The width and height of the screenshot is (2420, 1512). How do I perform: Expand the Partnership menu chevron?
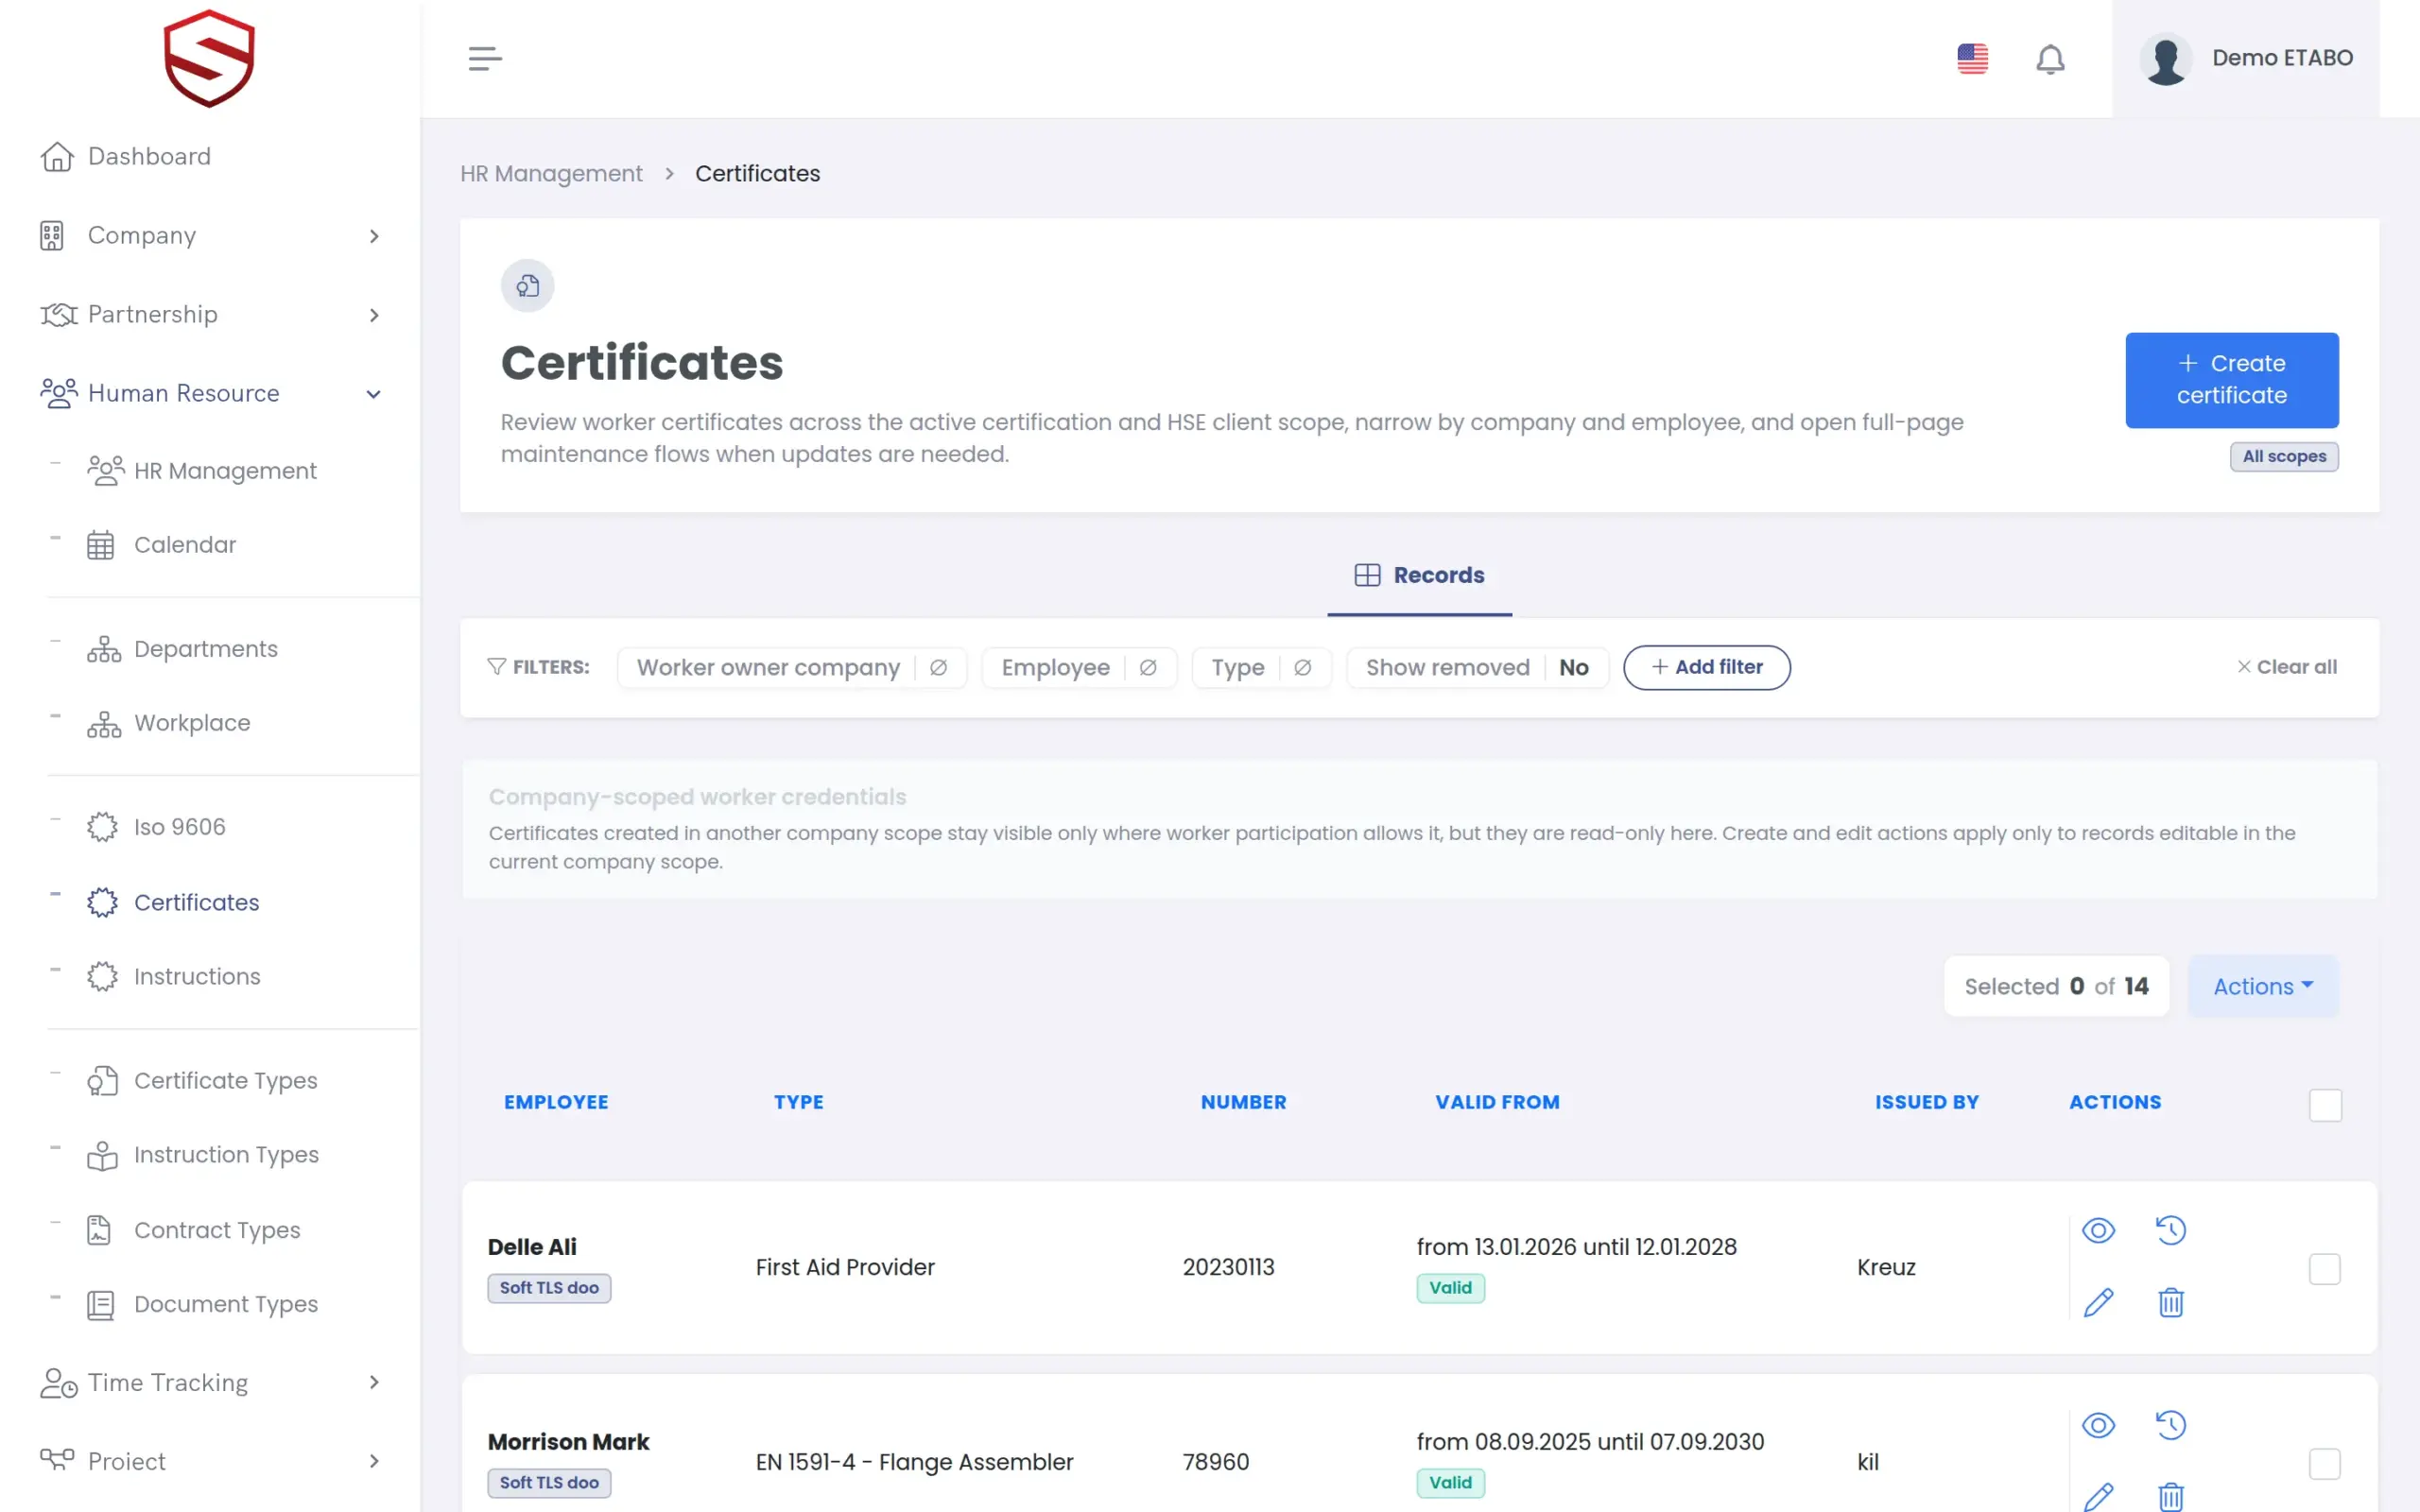pos(374,315)
